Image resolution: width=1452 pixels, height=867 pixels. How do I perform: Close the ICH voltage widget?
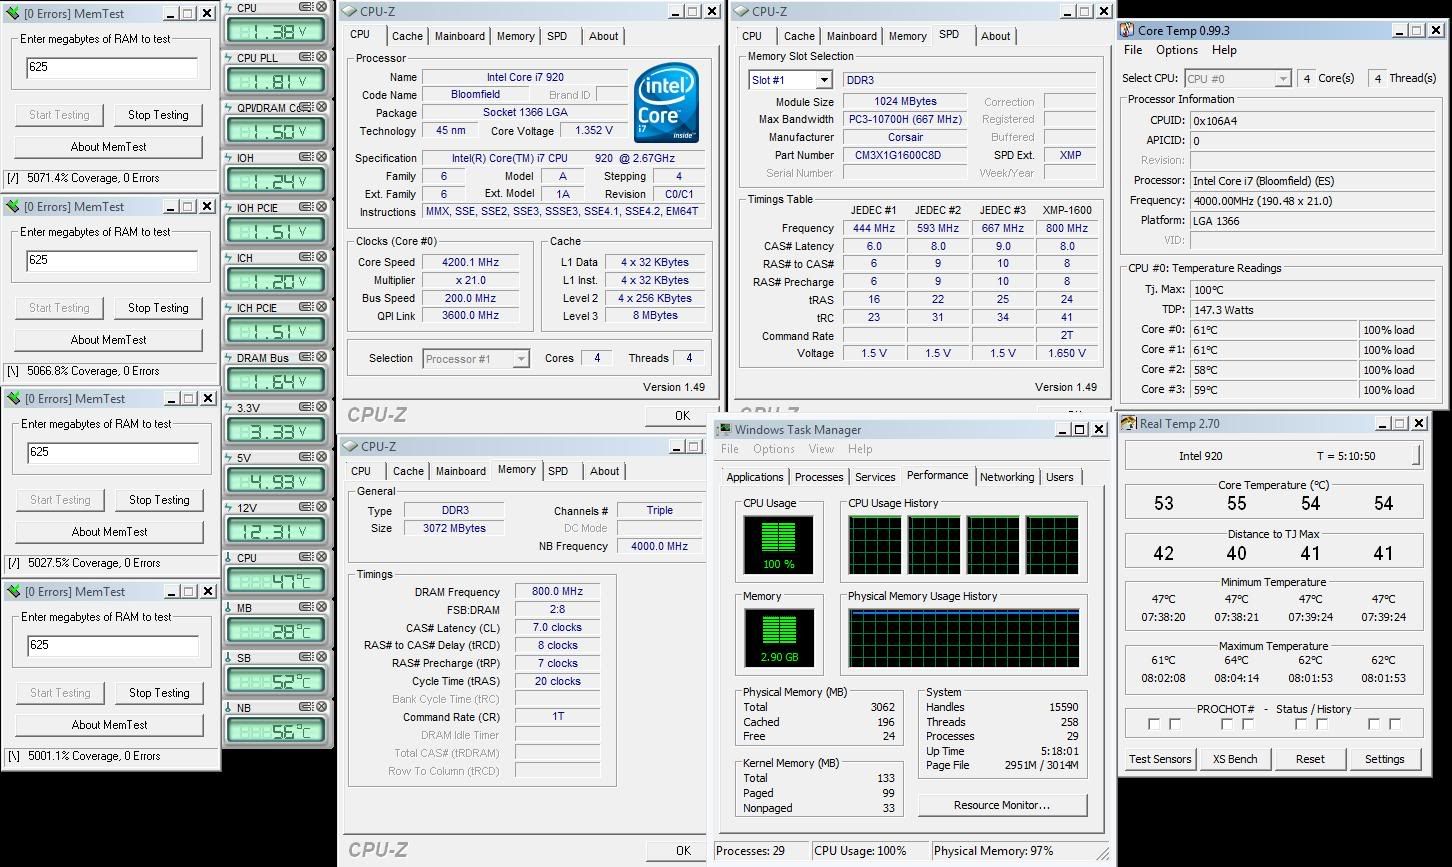click(321, 257)
